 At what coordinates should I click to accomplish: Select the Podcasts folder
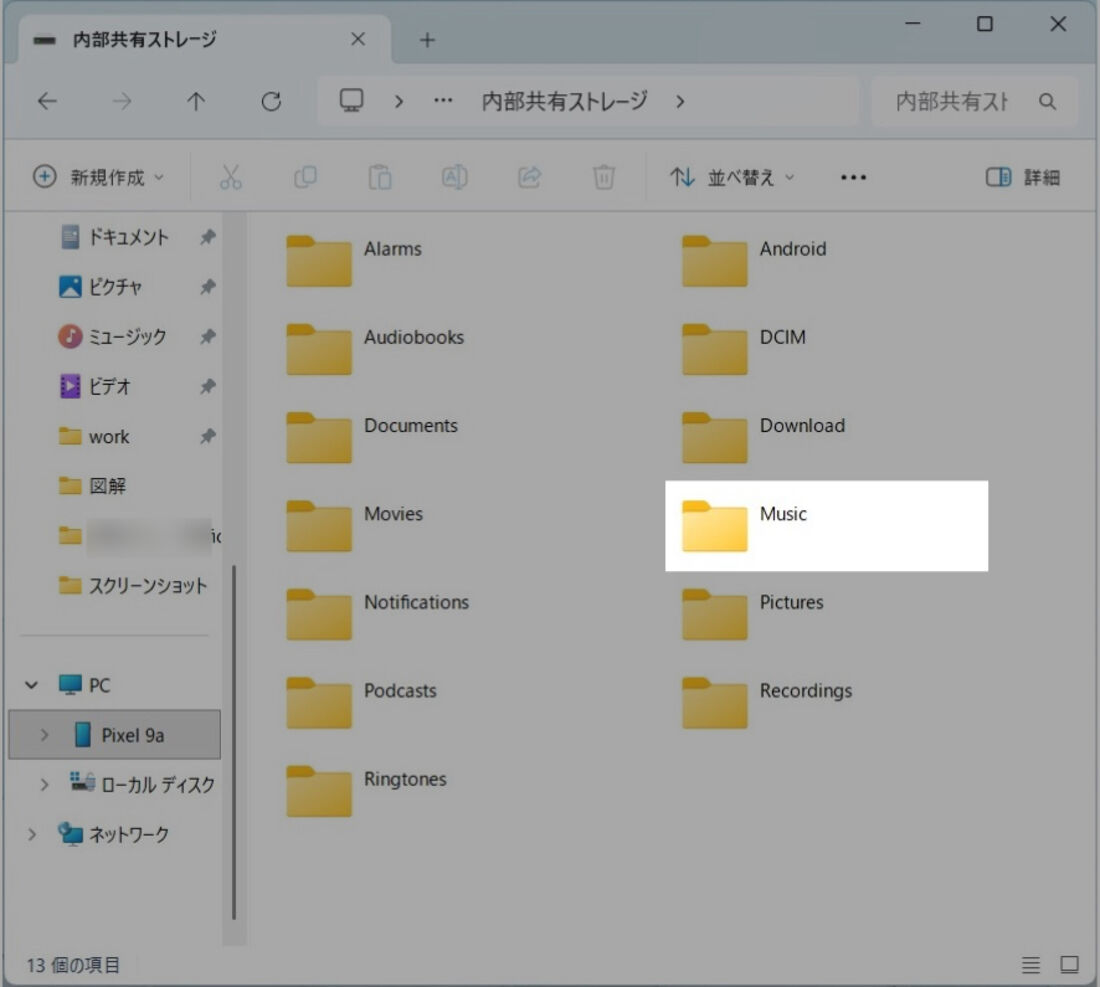pos(361,702)
